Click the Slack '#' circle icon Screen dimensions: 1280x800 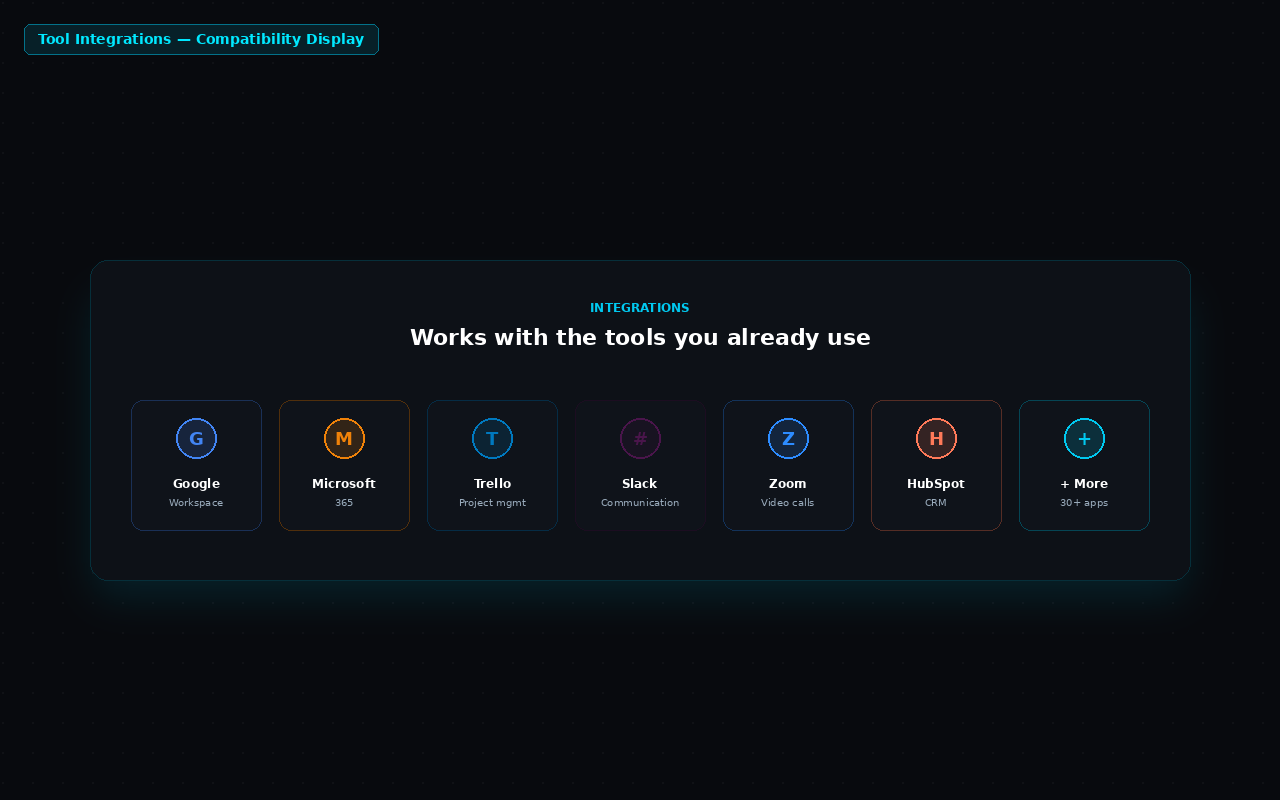click(x=640, y=439)
